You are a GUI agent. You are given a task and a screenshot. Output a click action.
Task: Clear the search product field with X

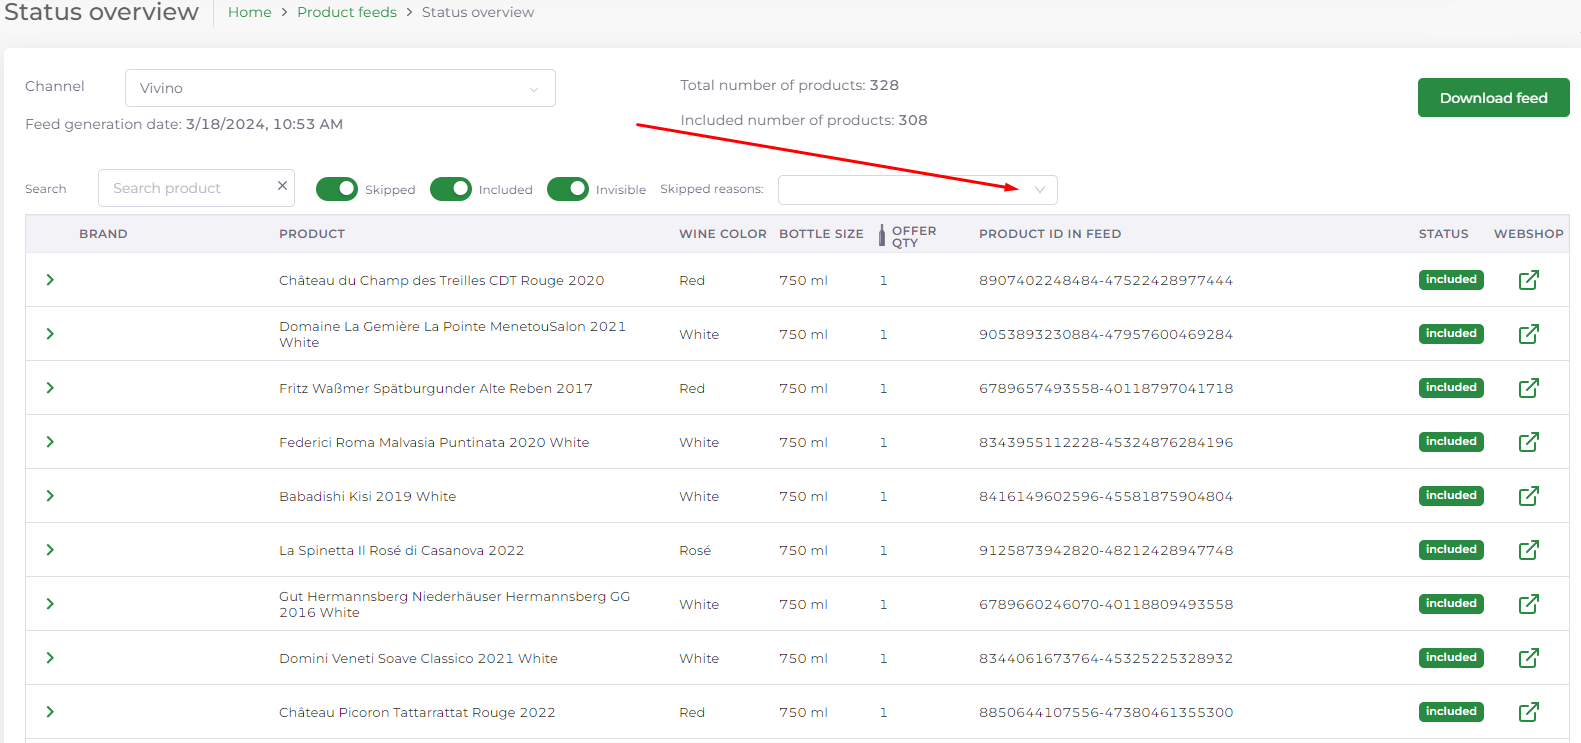coord(282,186)
